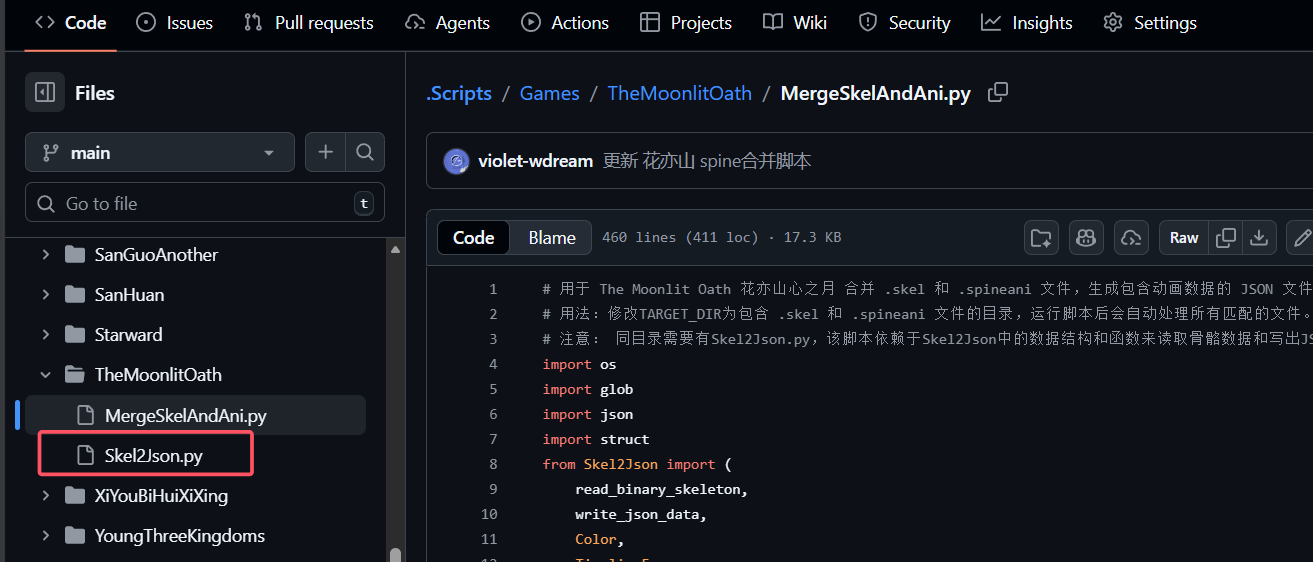
Task: Select the Code view toggle
Action: tap(474, 238)
